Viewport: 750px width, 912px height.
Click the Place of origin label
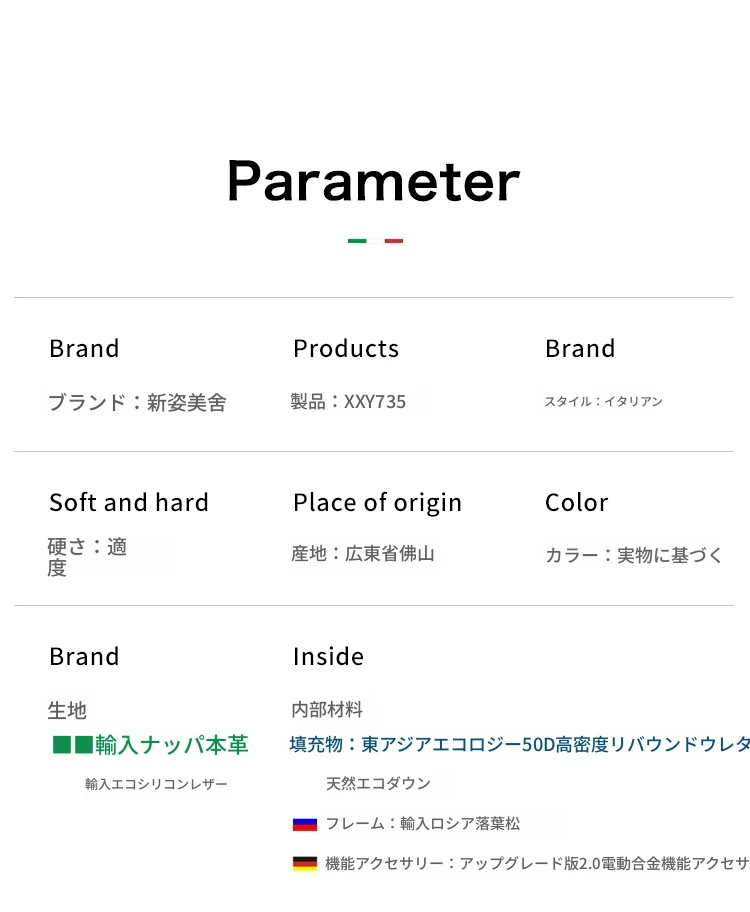click(377, 503)
